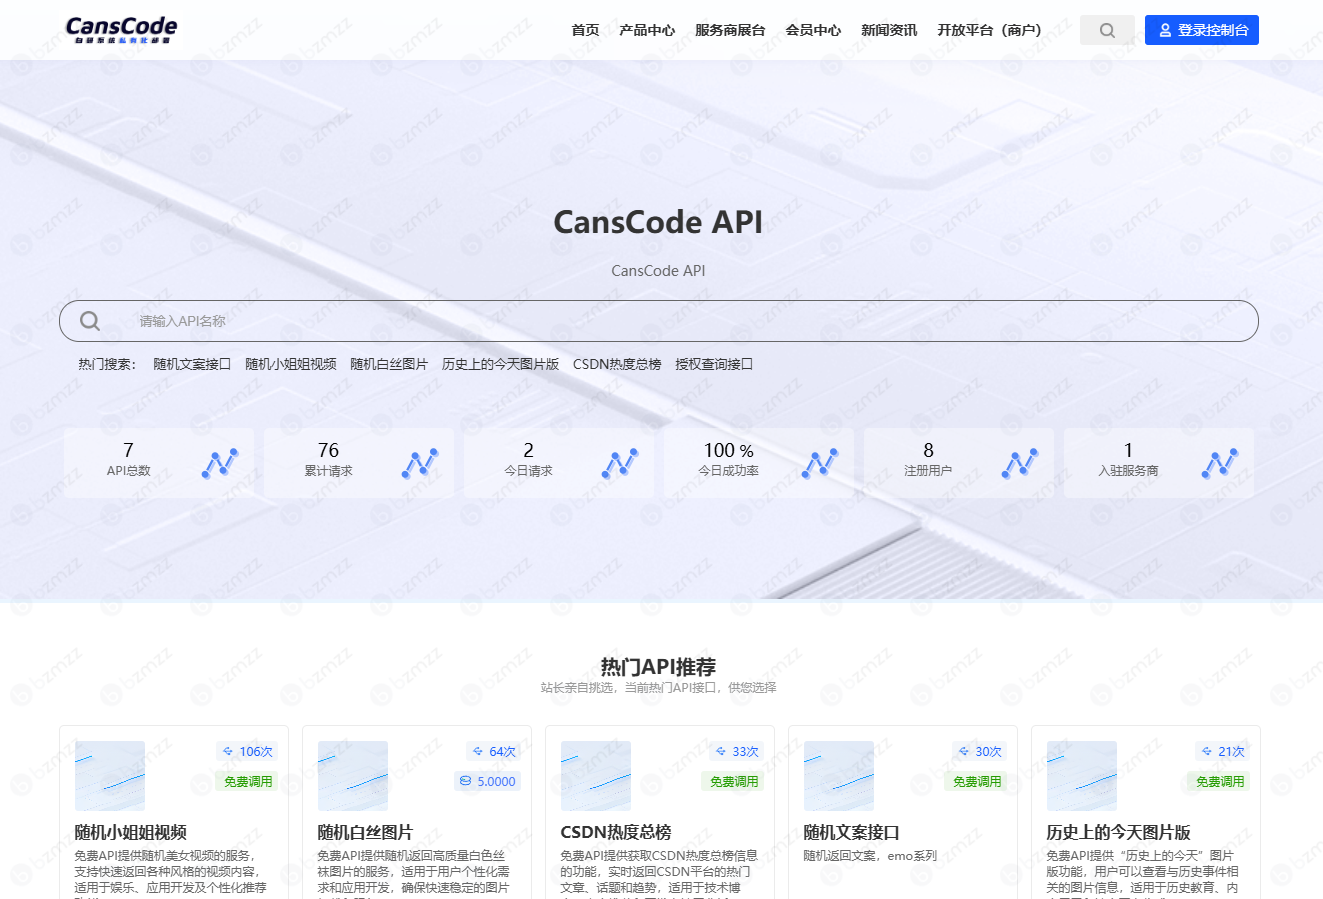Open 会员中心 menu item
The width and height of the screenshot is (1323, 899).
(x=813, y=30)
